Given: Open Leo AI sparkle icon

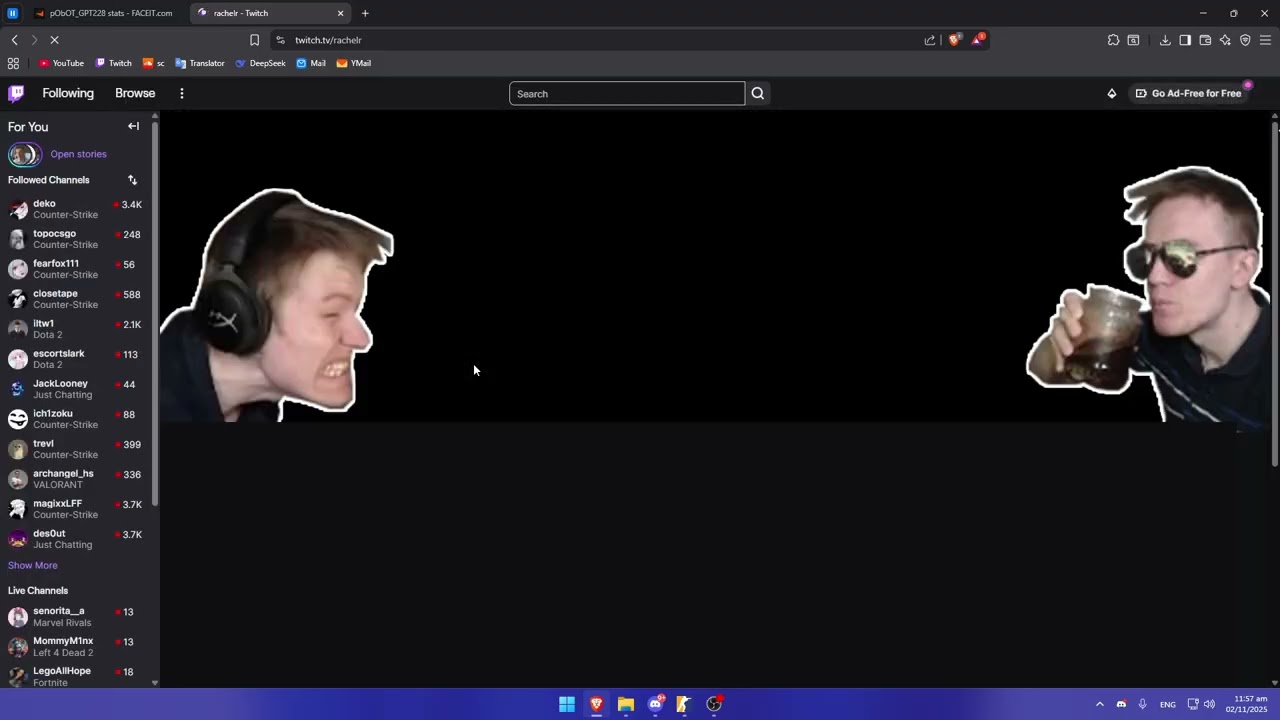Looking at the screenshot, I should (1225, 40).
